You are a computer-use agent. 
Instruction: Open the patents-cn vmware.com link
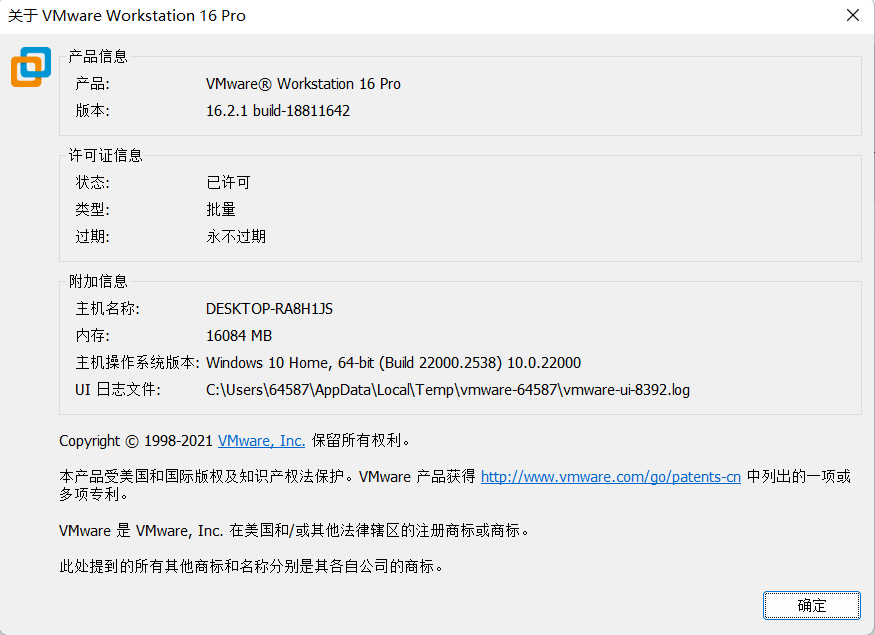610,477
